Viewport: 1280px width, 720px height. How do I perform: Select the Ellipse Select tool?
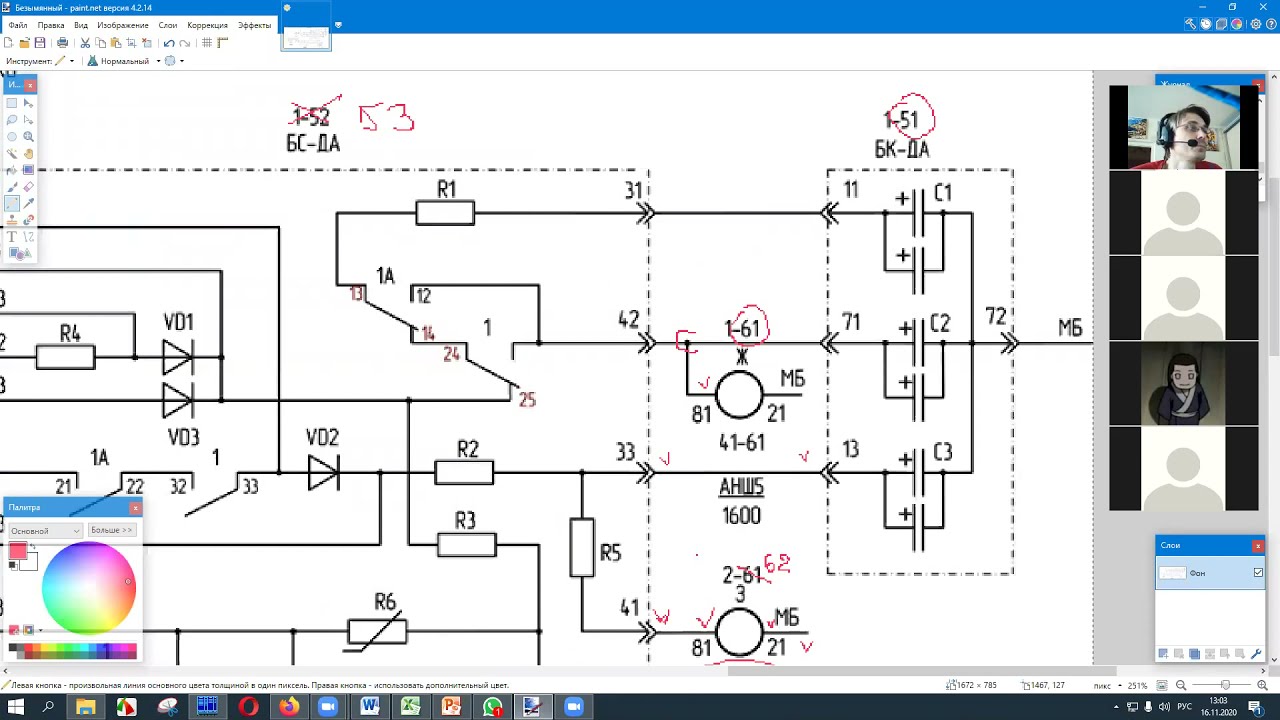tap(12, 137)
